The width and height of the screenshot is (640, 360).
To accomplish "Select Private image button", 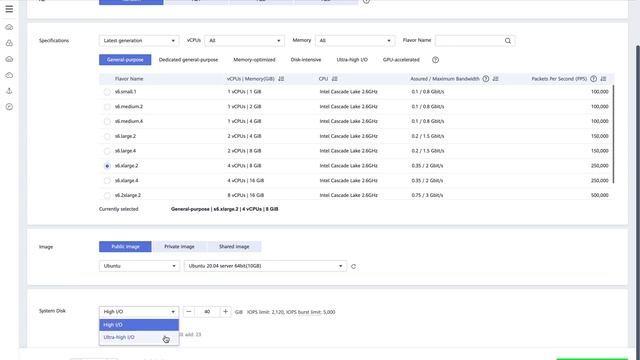I will coord(179,247).
